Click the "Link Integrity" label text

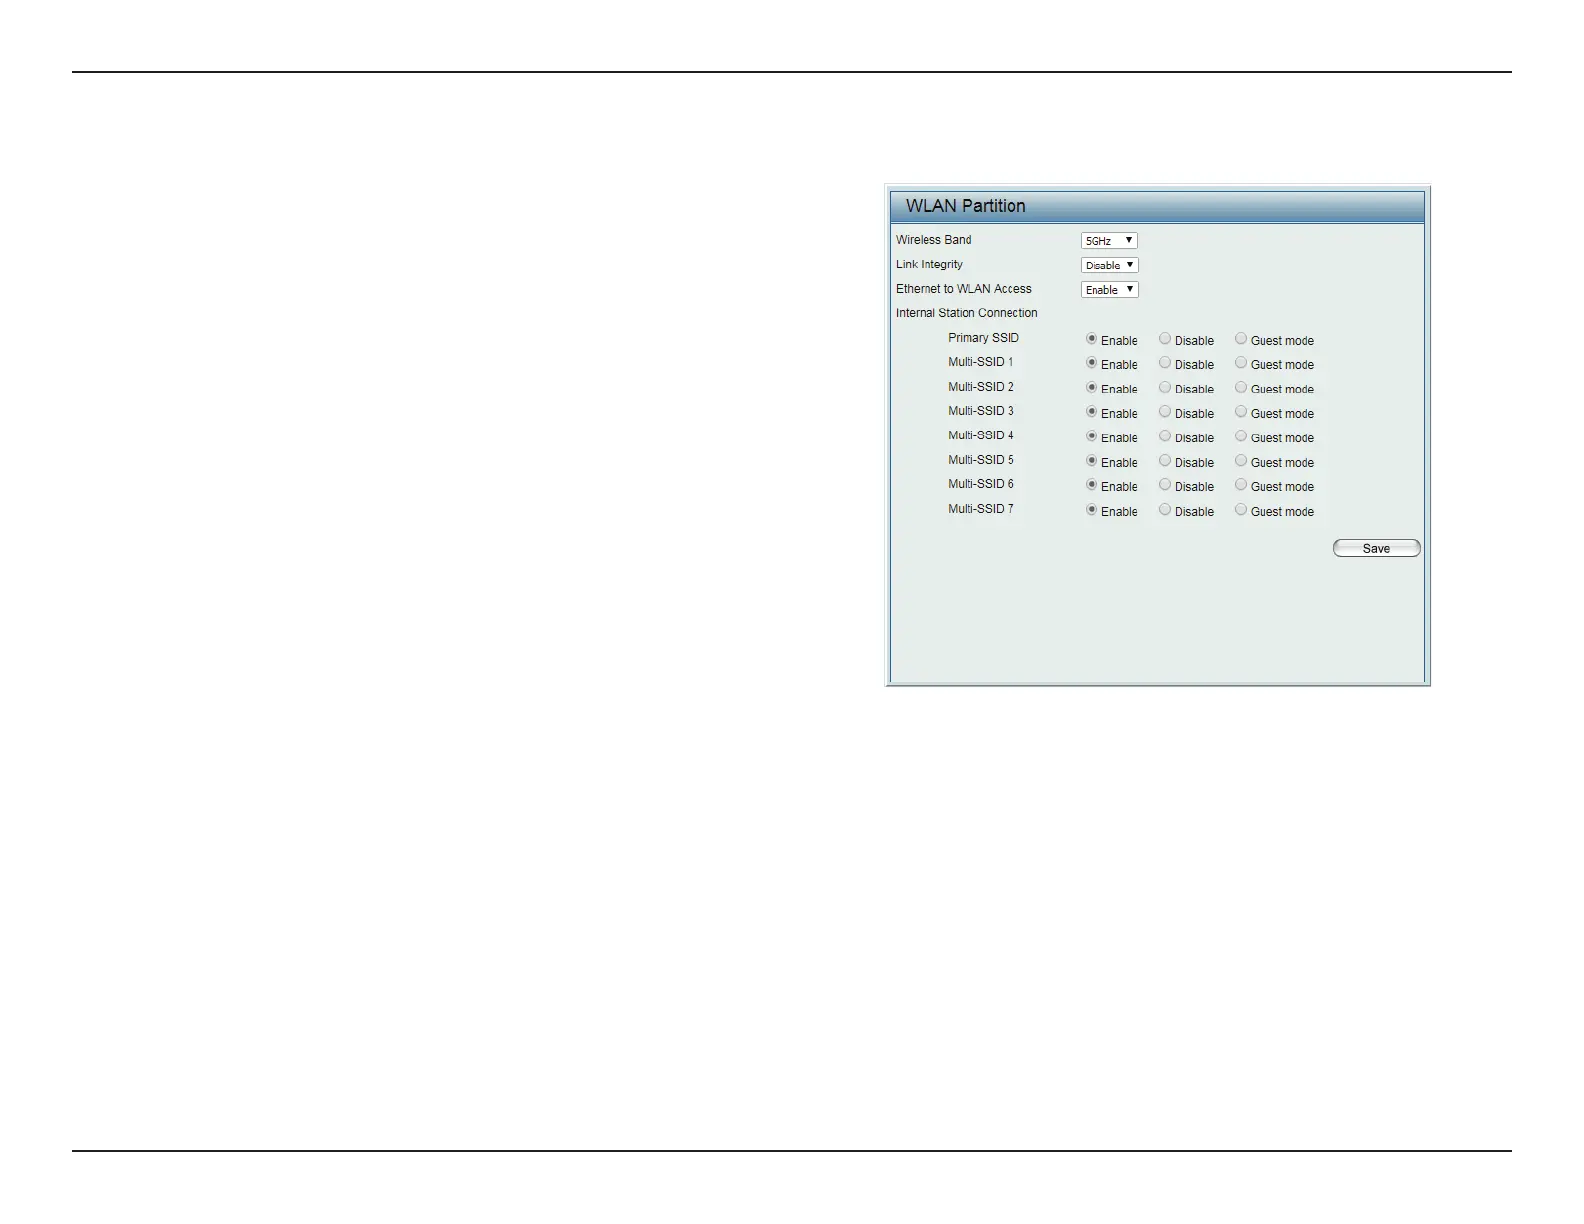click(929, 264)
